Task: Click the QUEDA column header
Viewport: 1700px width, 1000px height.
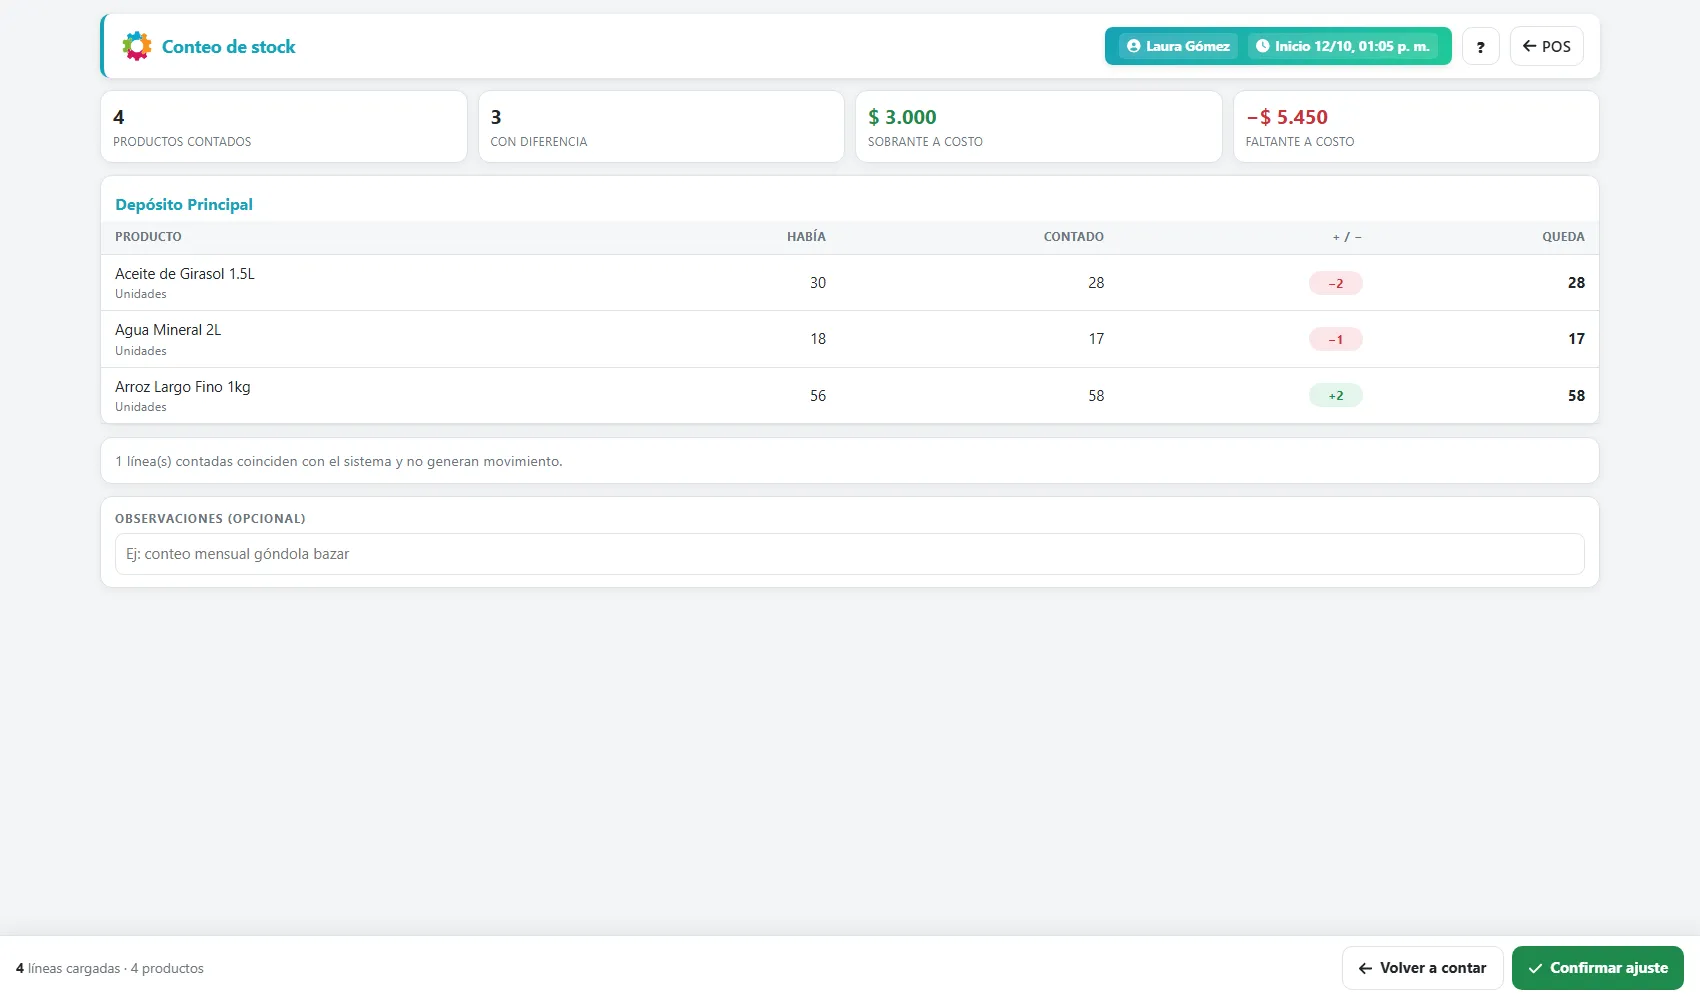Action: click(x=1563, y=237)
